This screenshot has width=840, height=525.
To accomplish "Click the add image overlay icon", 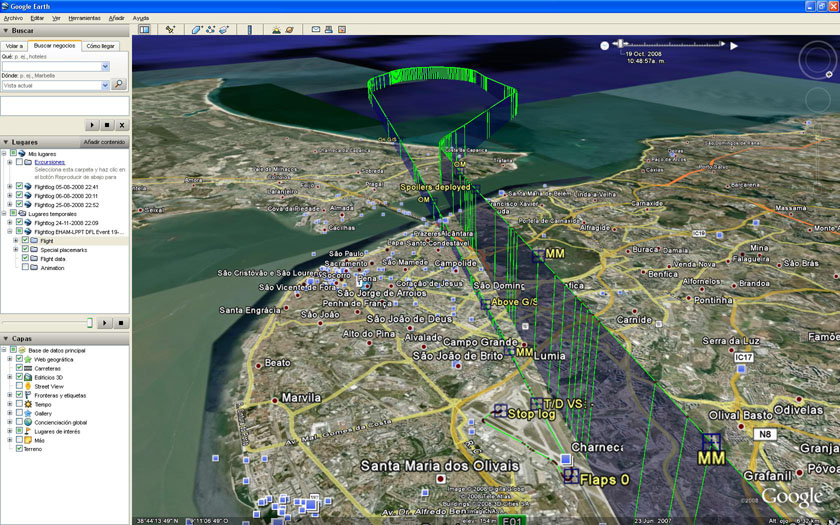I will click(x=224, y=29).
